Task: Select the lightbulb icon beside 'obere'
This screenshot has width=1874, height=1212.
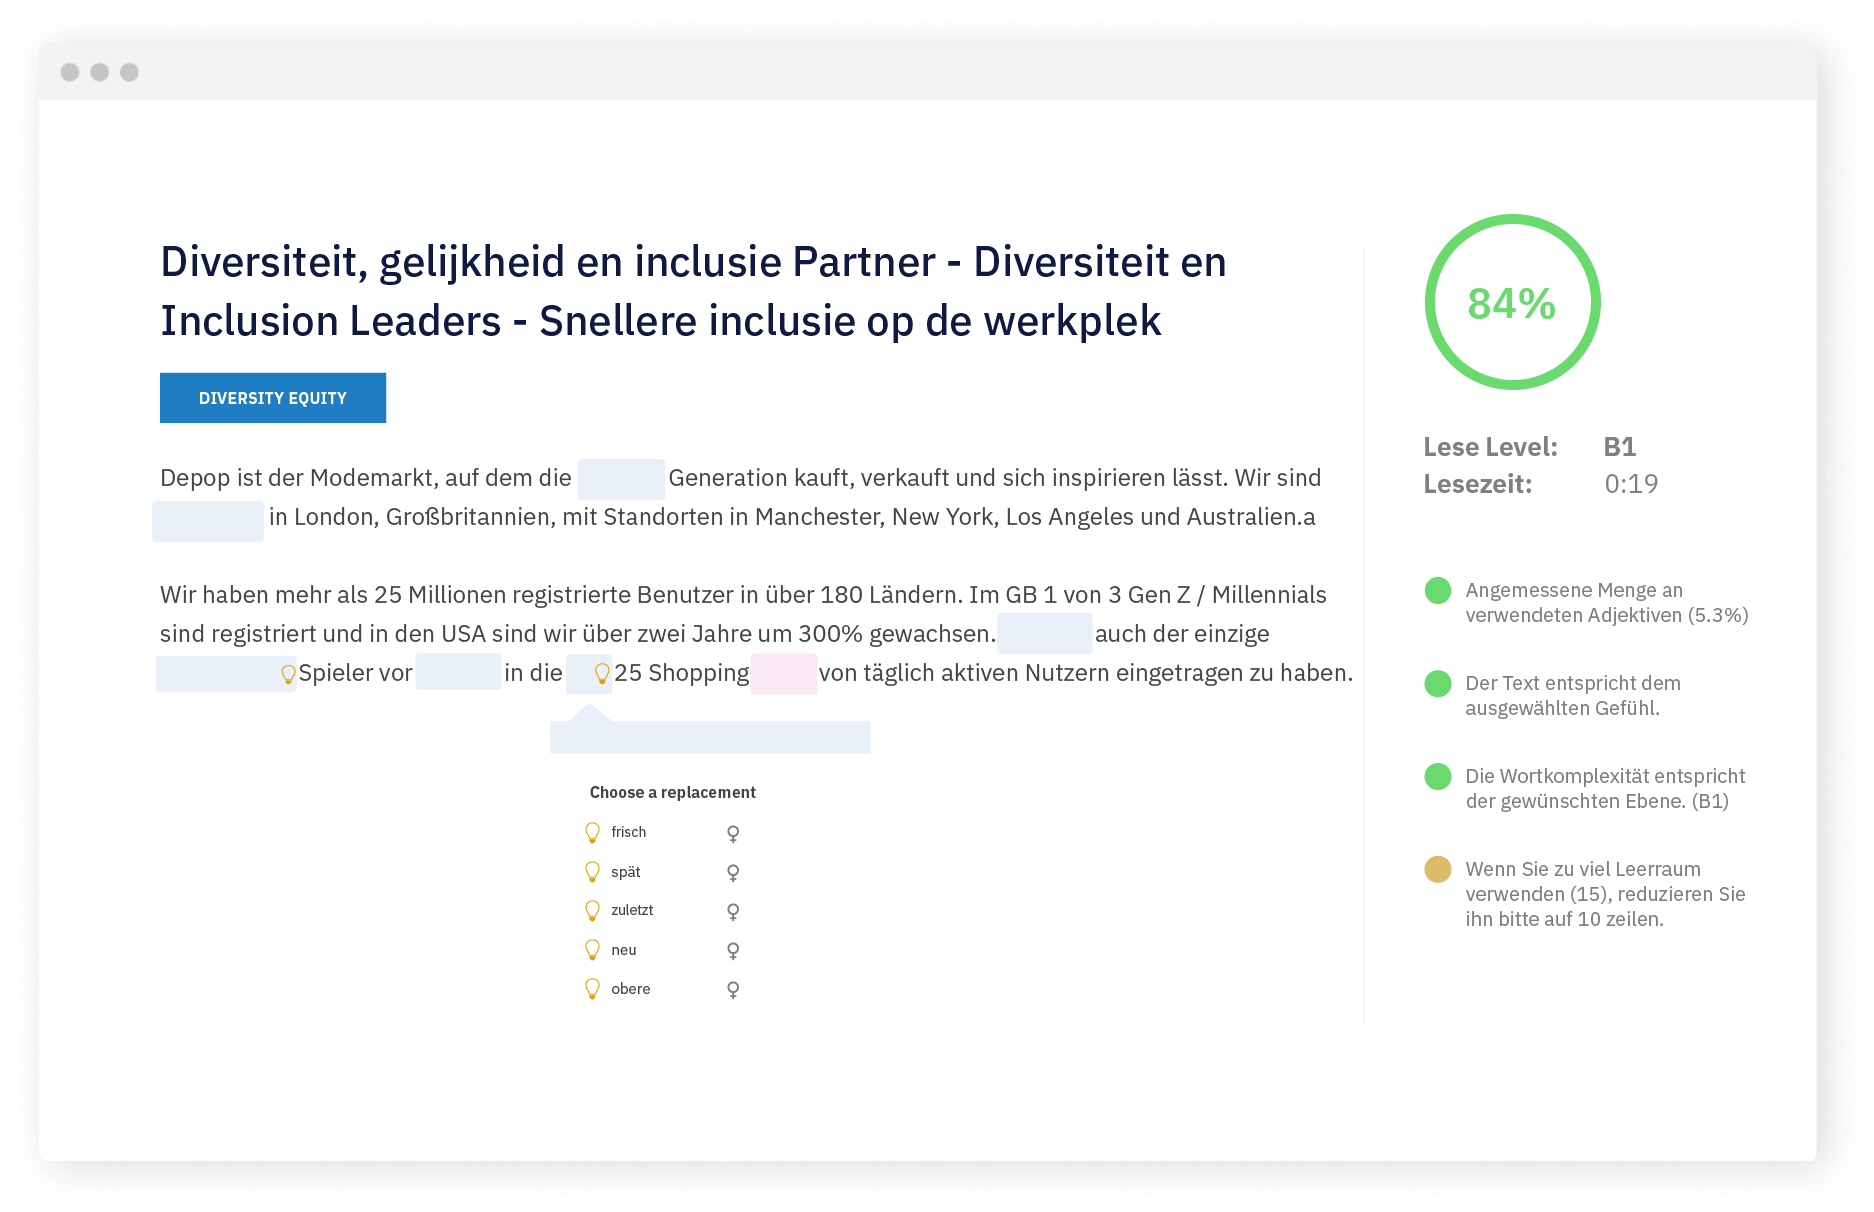Action: pyautogui.click(x=592, y=989)
